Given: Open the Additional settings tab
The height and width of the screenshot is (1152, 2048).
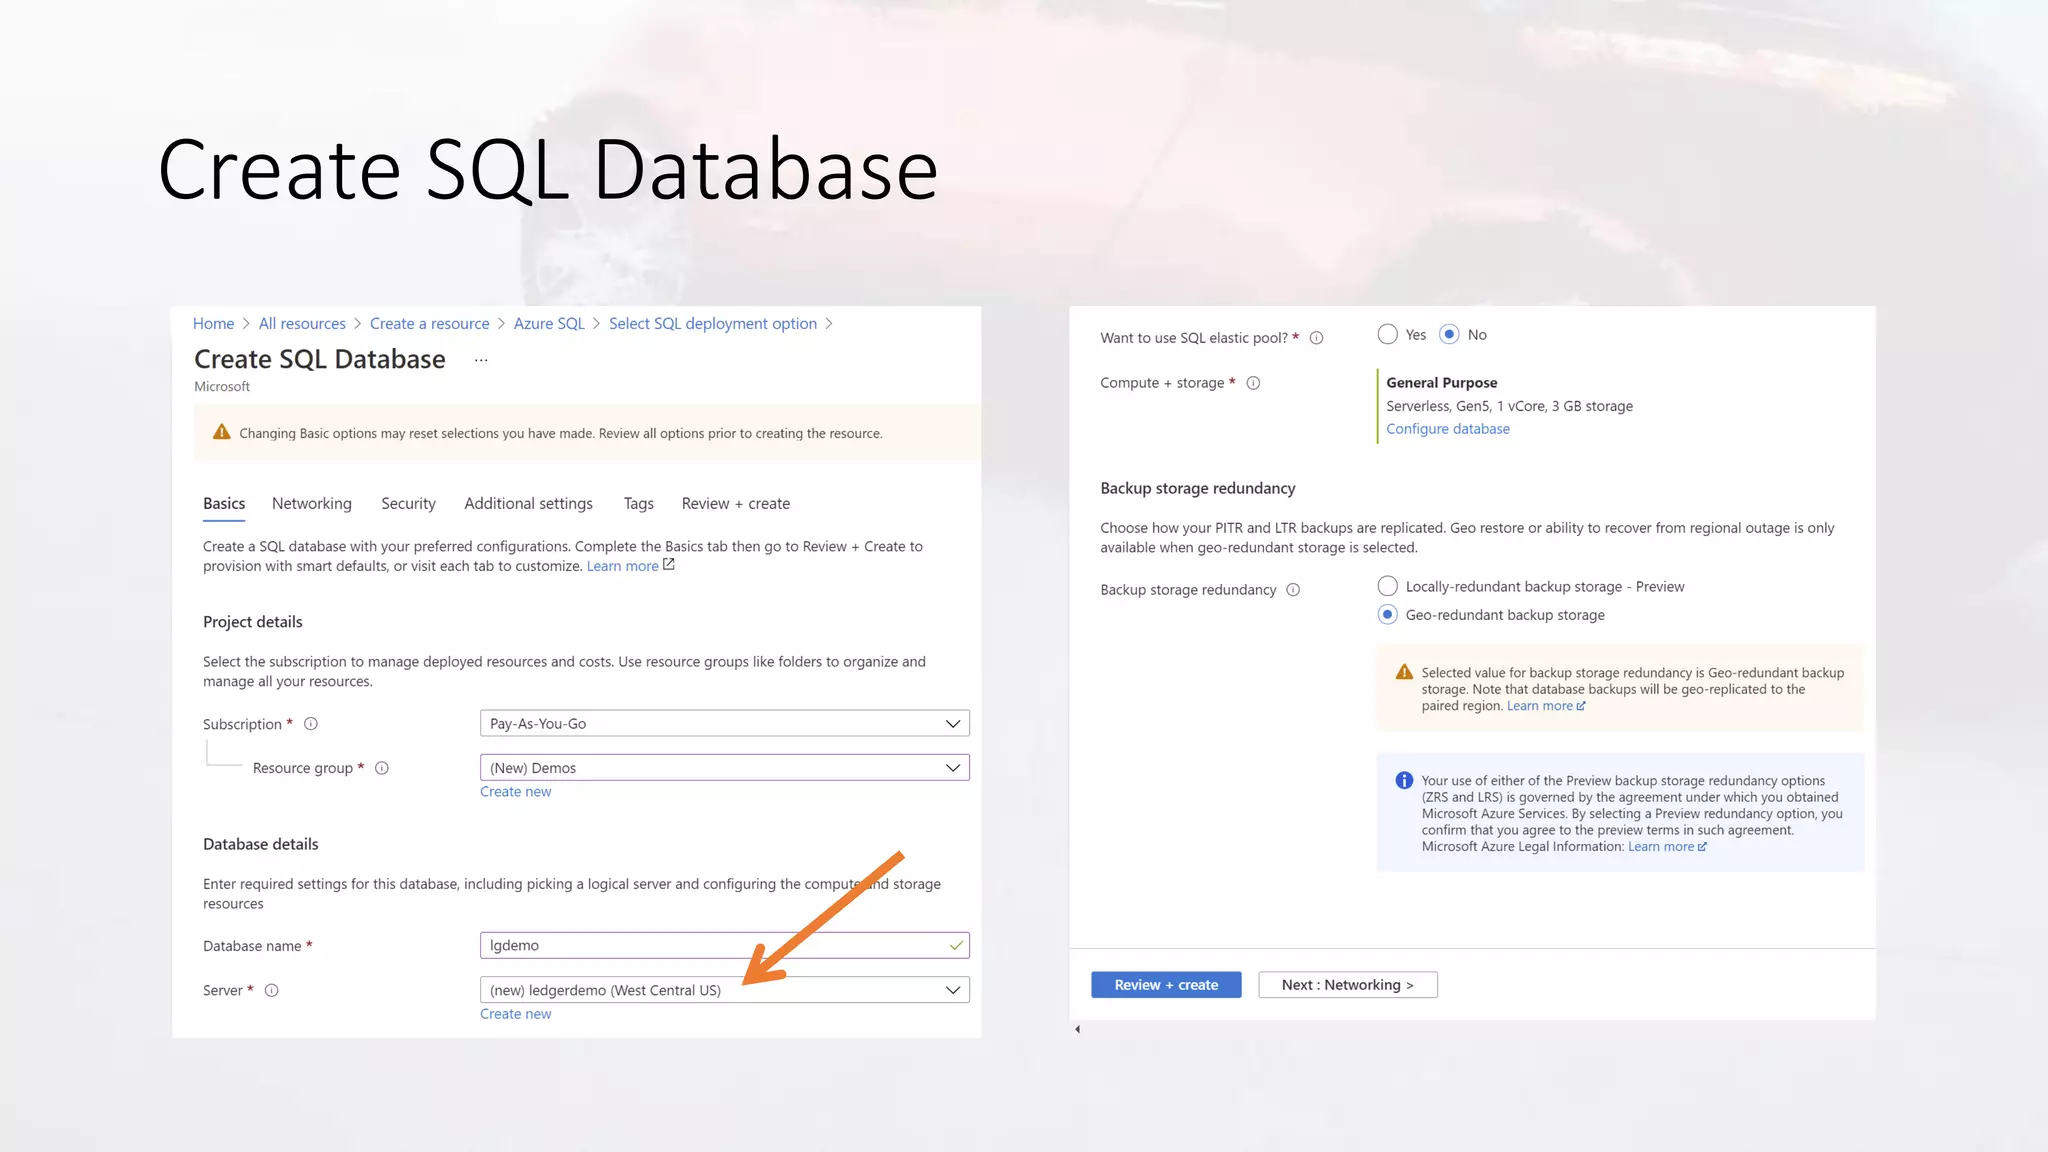Looking at the screenshot, I should (x=528, y=504).
